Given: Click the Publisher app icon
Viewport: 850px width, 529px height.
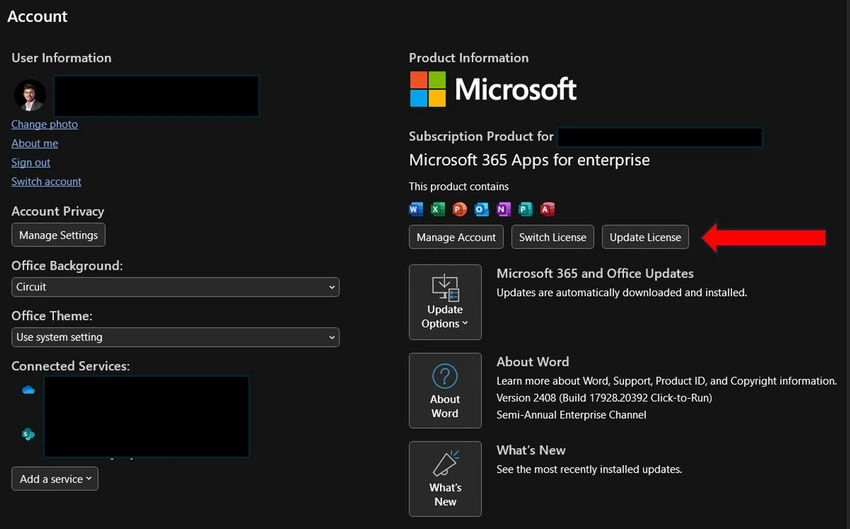Looking at the screenshot, I should click(525, 209).
